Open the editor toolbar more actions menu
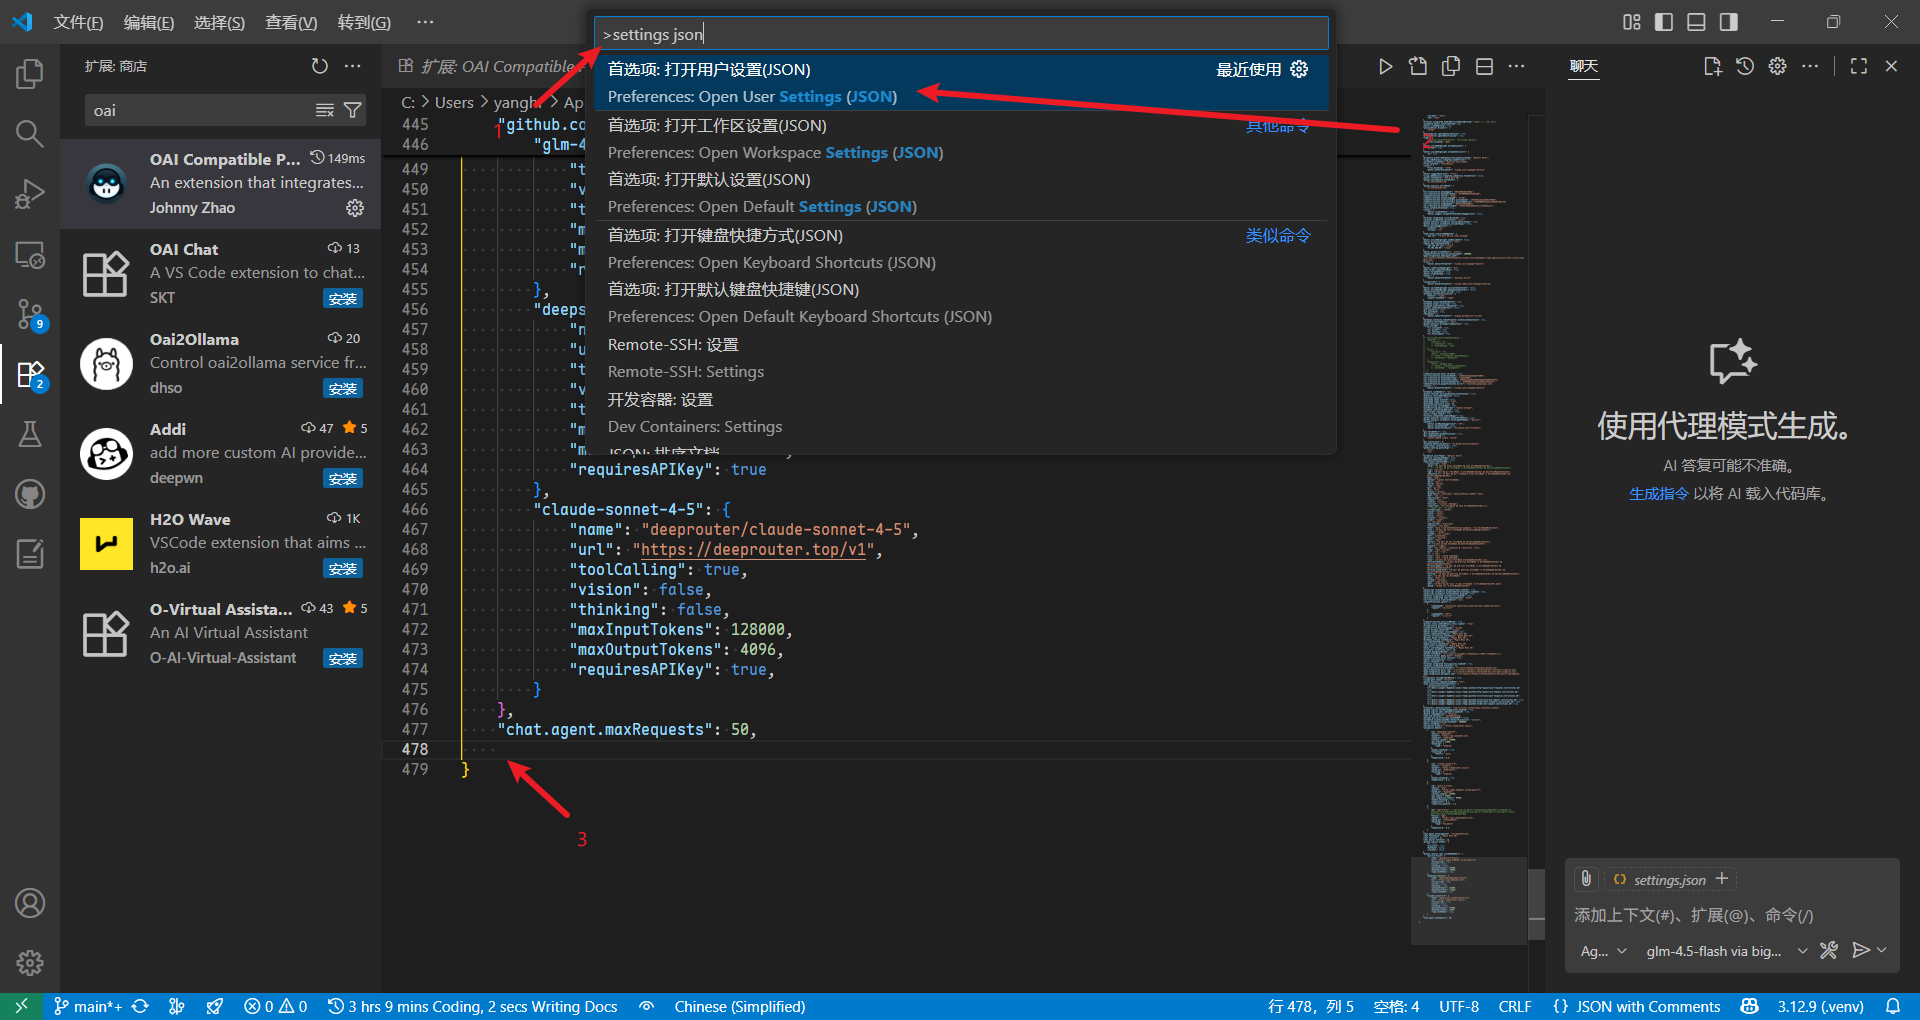 [x=1517, y=66]
